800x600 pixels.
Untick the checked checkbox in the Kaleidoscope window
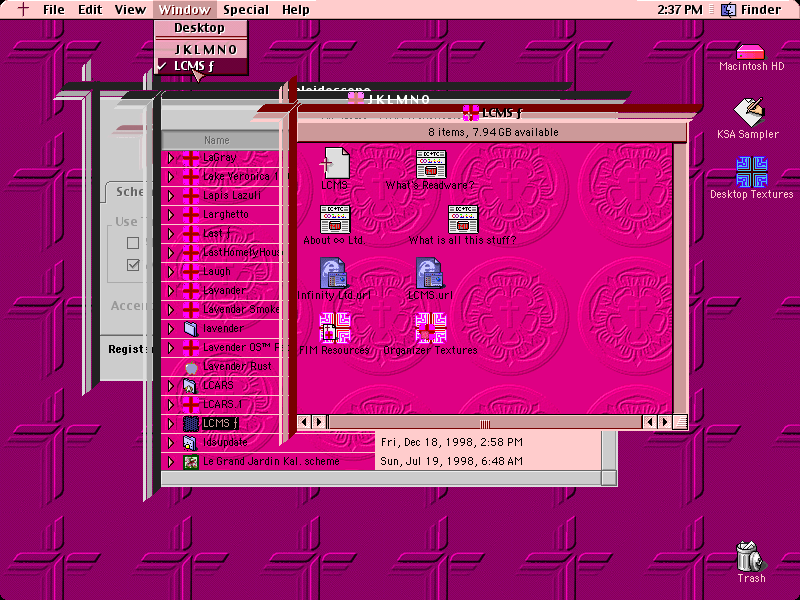click(133, 265)
